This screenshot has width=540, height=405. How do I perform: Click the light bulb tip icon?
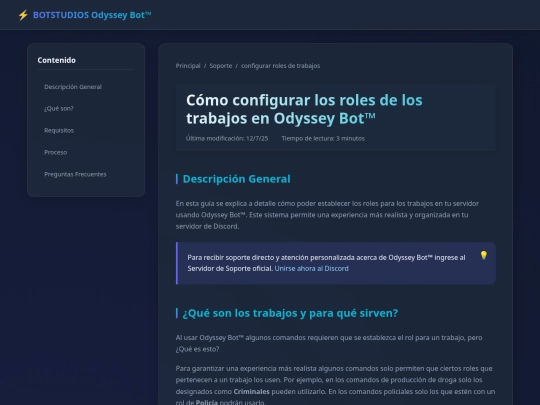tap(484, 255)
